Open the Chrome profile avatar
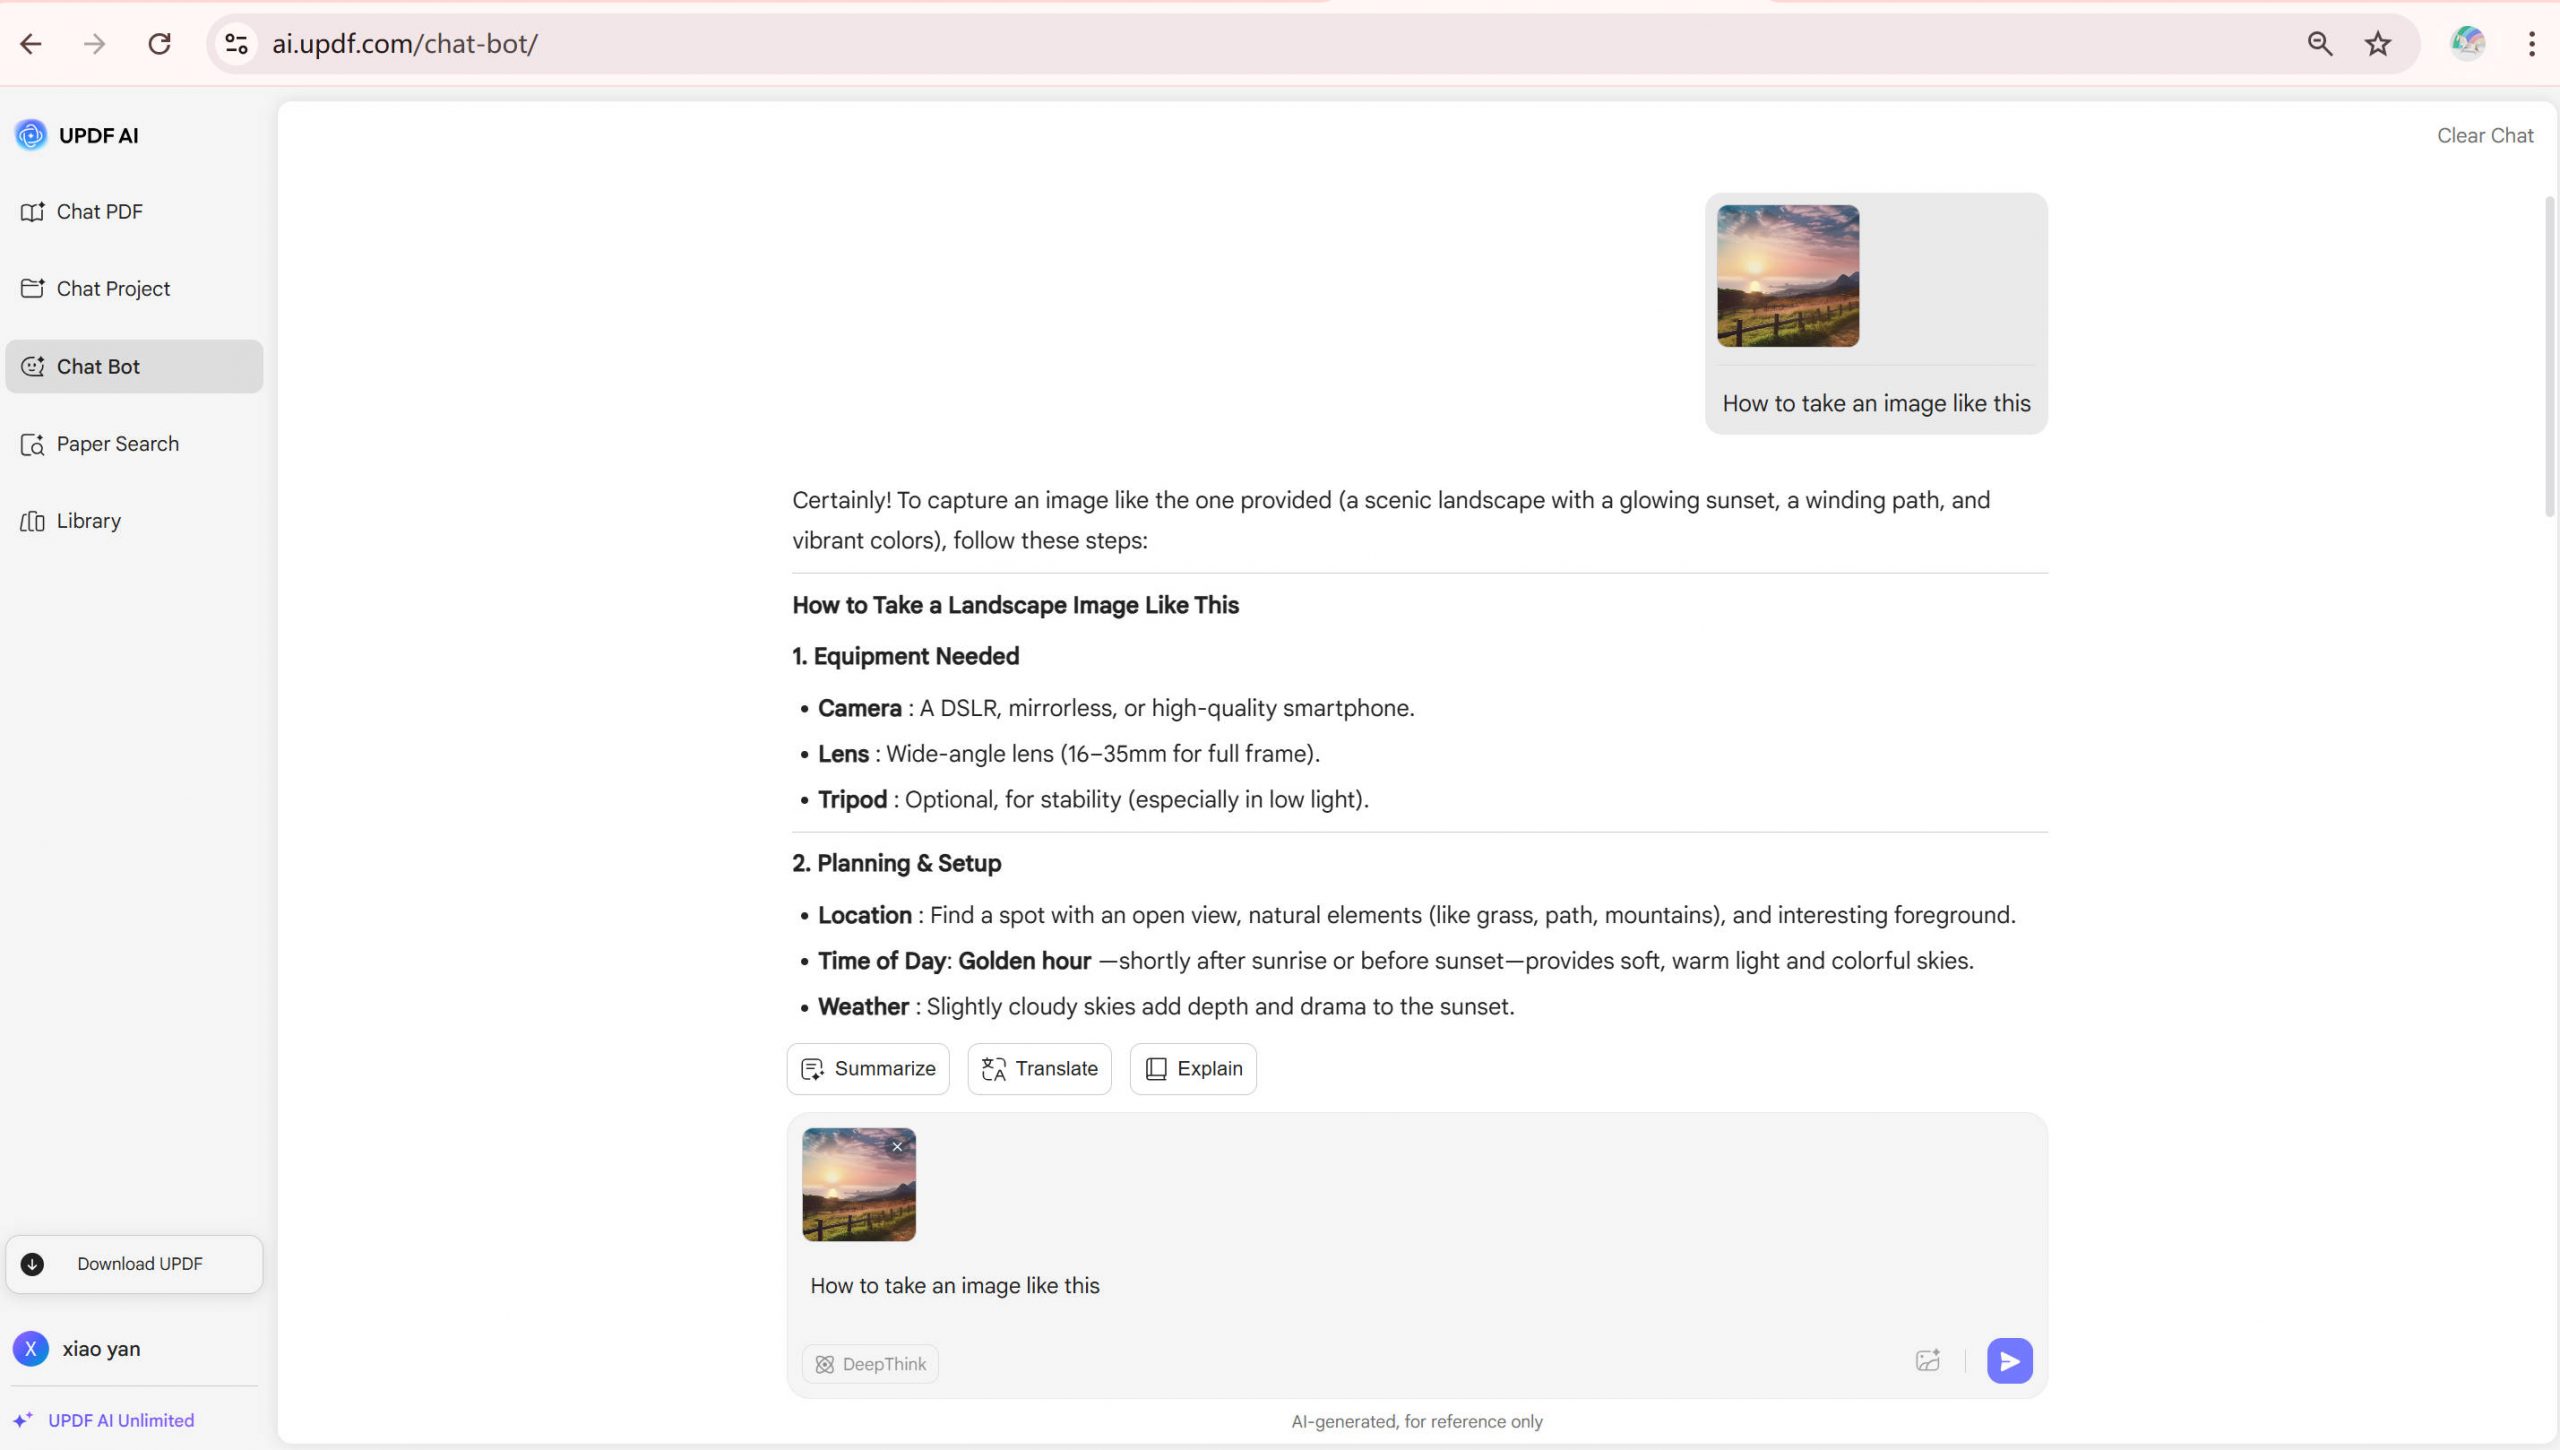This screenshot has width=2560, height=1450. pos(2467,44)
